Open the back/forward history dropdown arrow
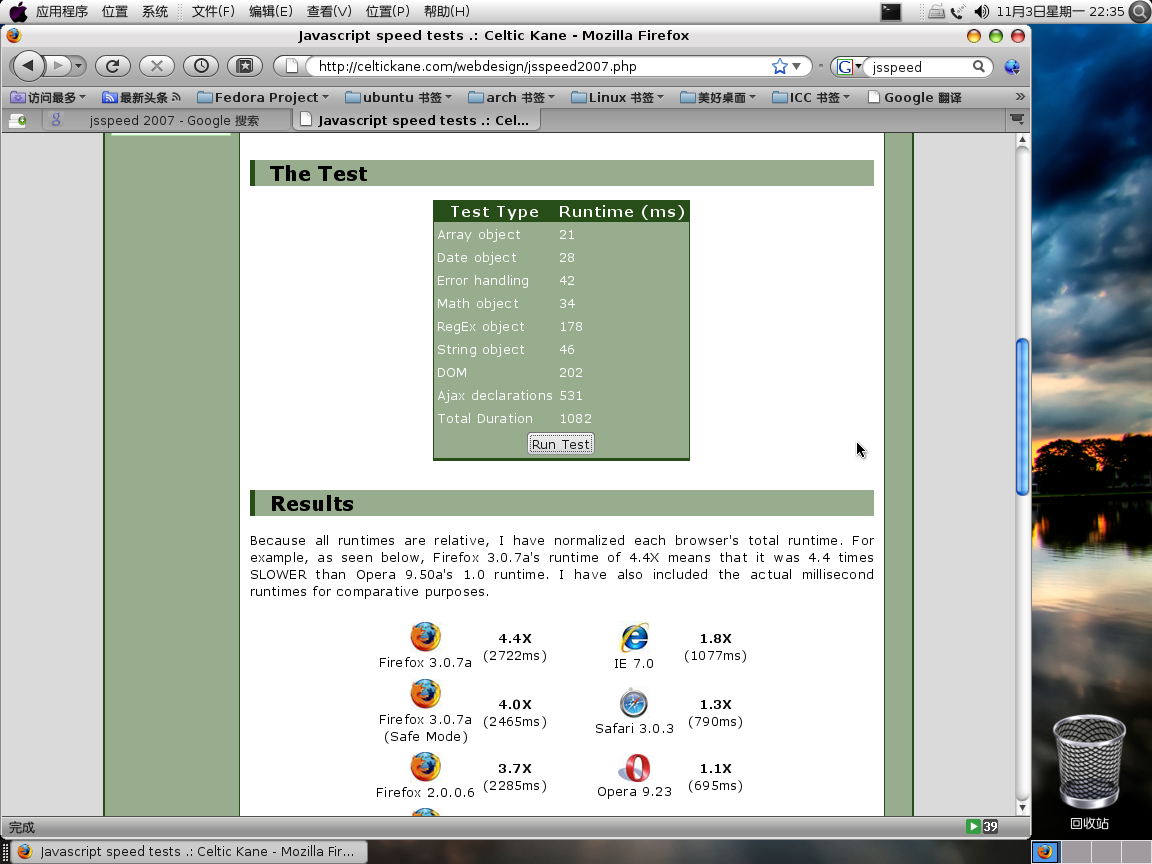The image size is (1152, 864). [79, 66]
